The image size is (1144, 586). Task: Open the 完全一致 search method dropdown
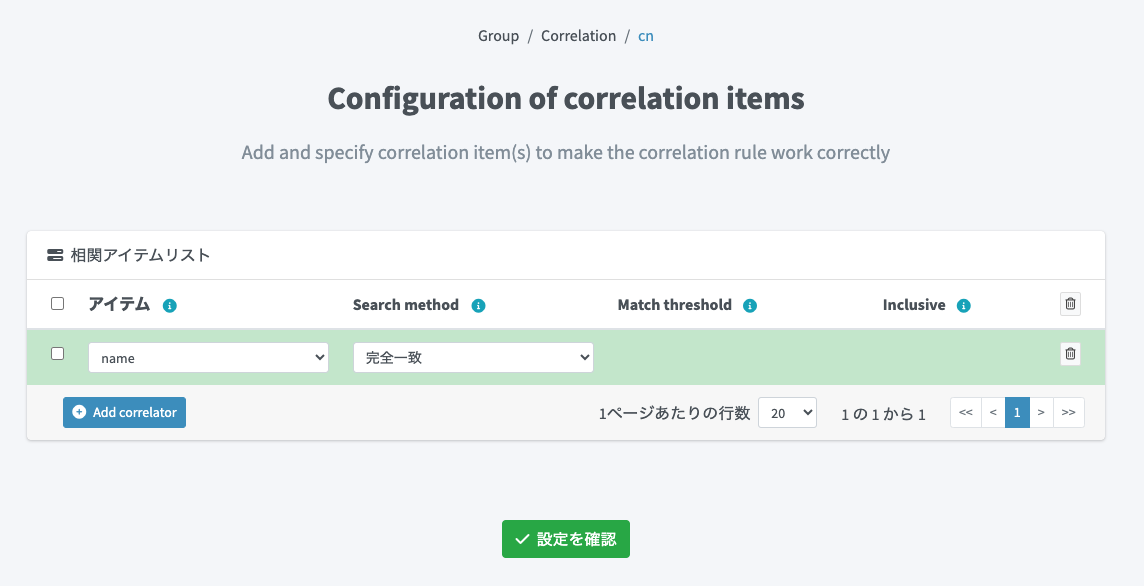pyautogui.click(x=473, y=357)
